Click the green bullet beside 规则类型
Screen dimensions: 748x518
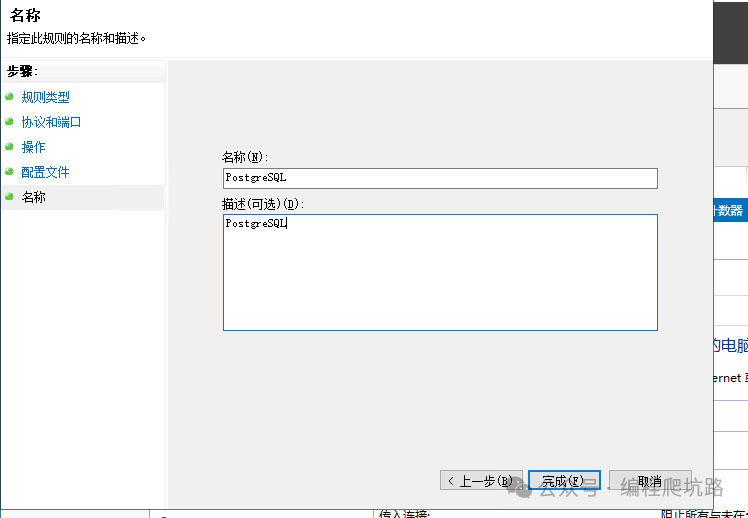click(10, 97)
